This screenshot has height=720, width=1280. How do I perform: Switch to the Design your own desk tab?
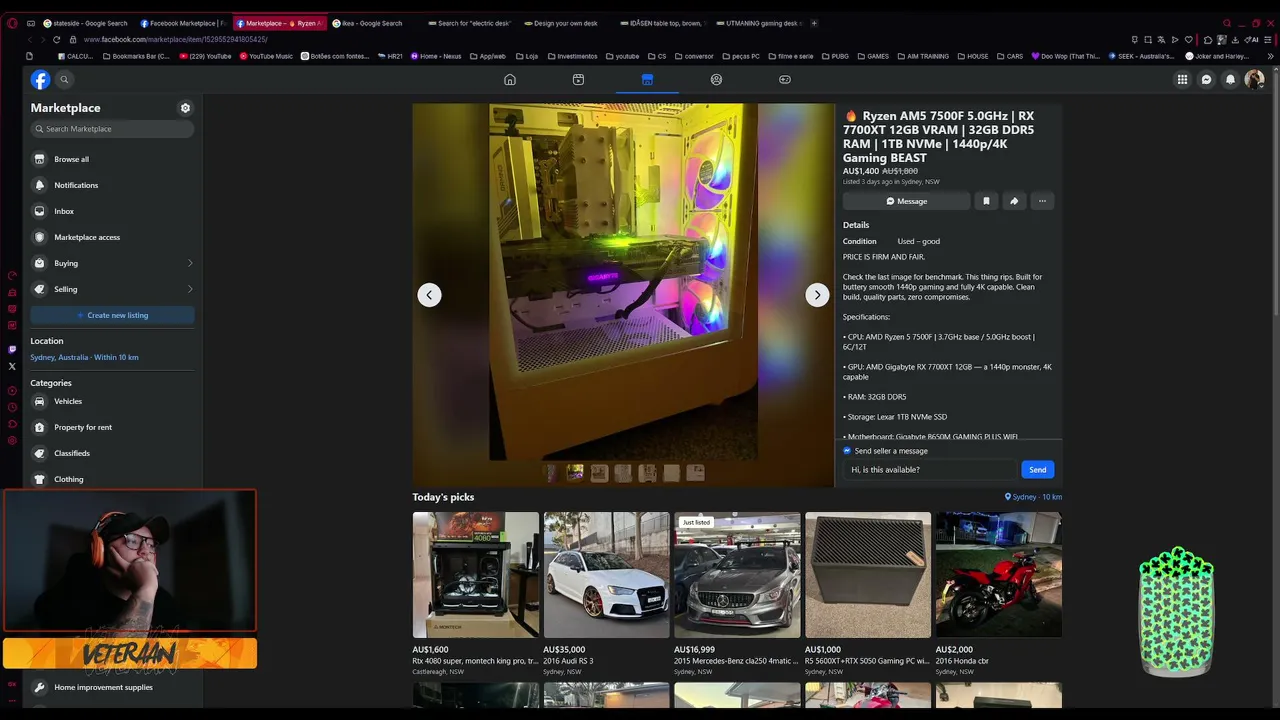point(565,23)
